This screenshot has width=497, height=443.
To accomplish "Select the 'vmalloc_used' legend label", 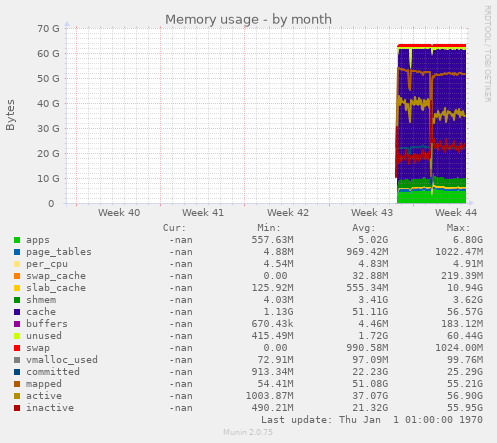I will click(x=62, y=360).
